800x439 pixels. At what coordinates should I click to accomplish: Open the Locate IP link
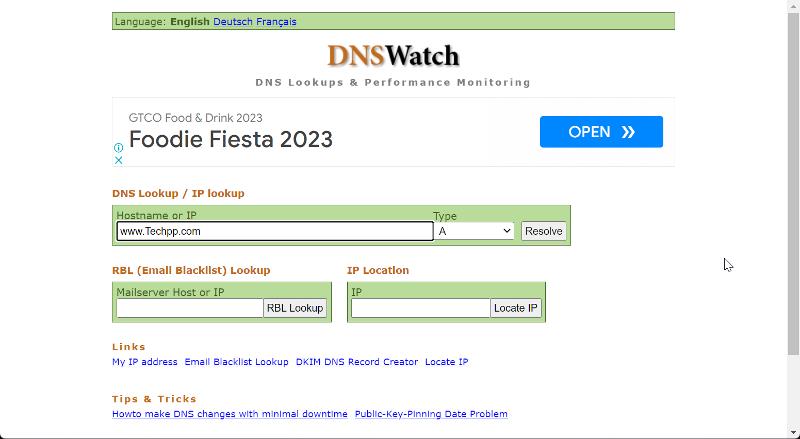click(446, 362)
